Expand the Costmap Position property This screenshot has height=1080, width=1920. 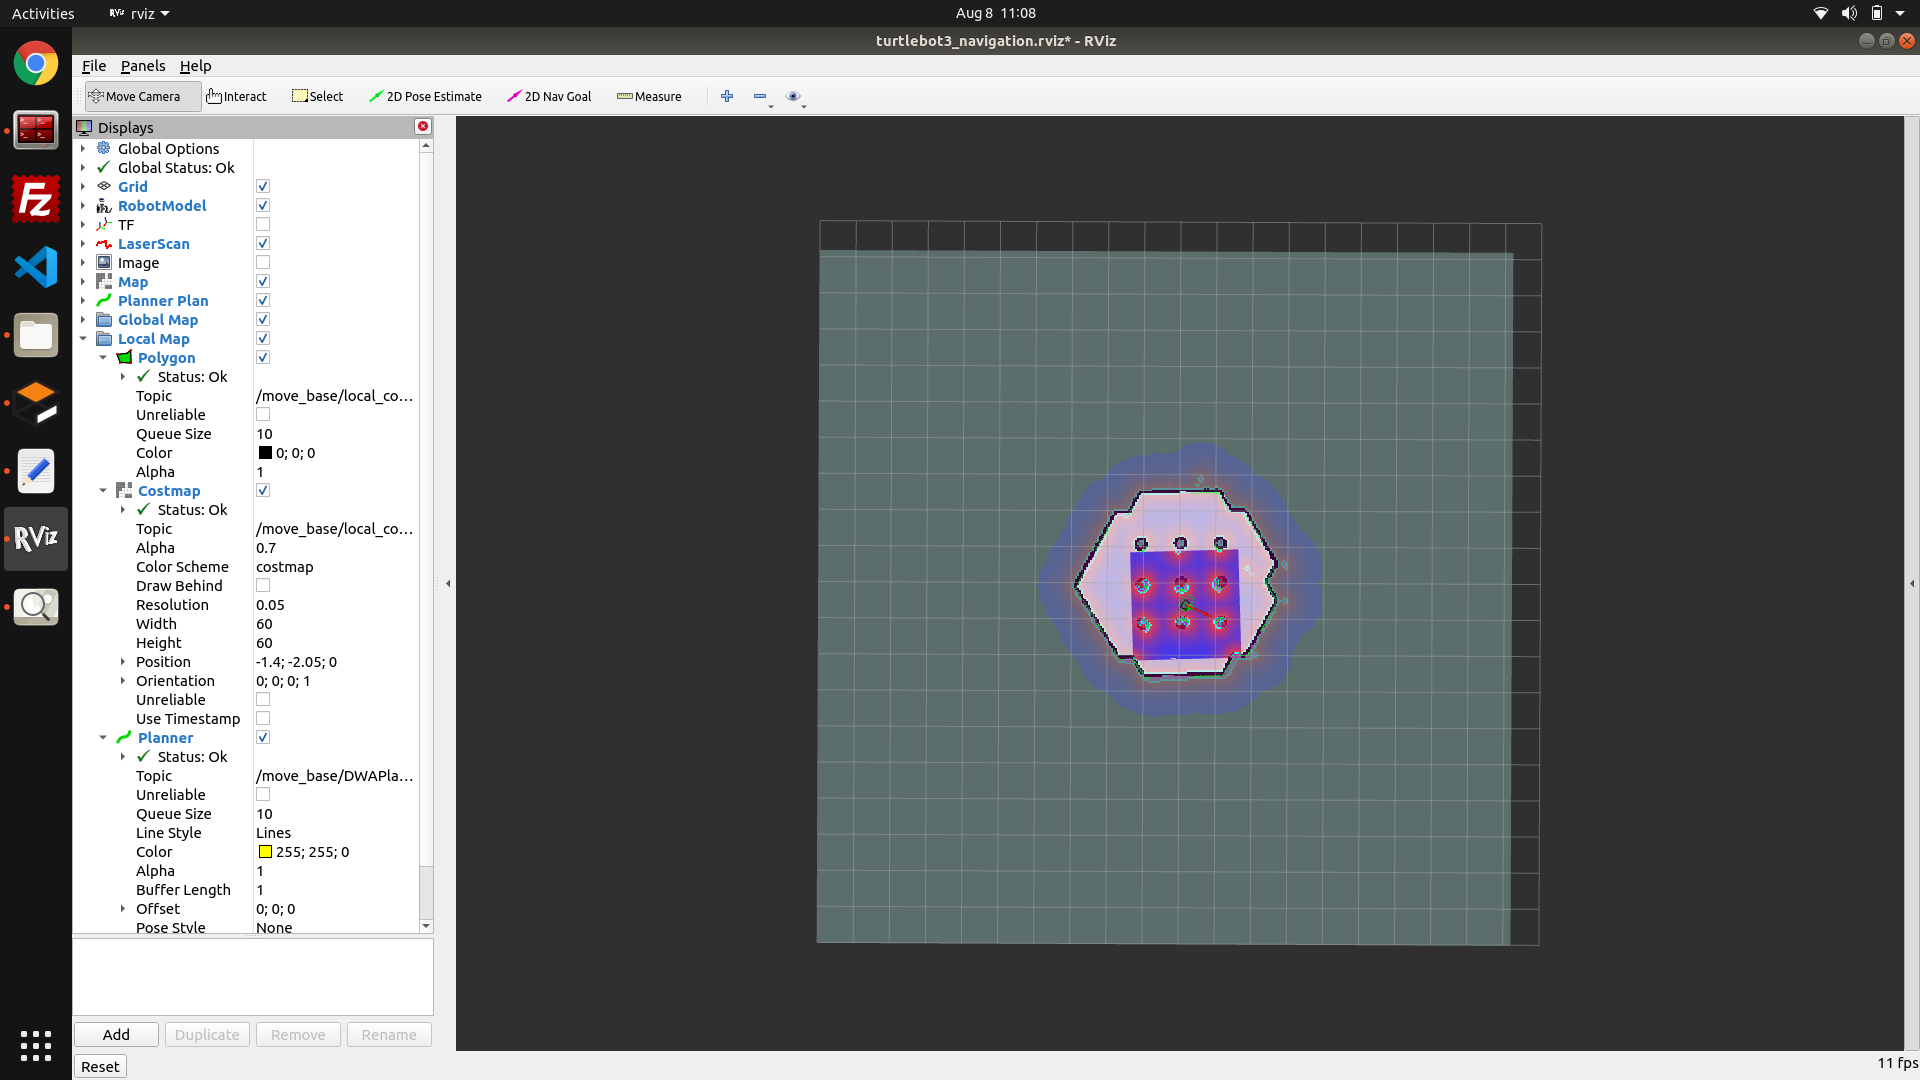tap(123, 661)
